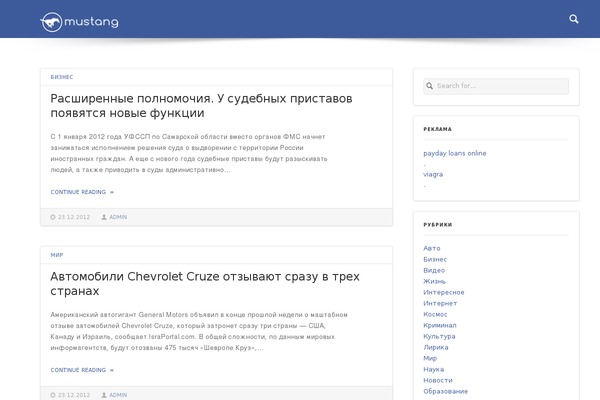Open the 'mustang' site title text
Viewport: 600px width, 400px height.
[x=91, y=22]
